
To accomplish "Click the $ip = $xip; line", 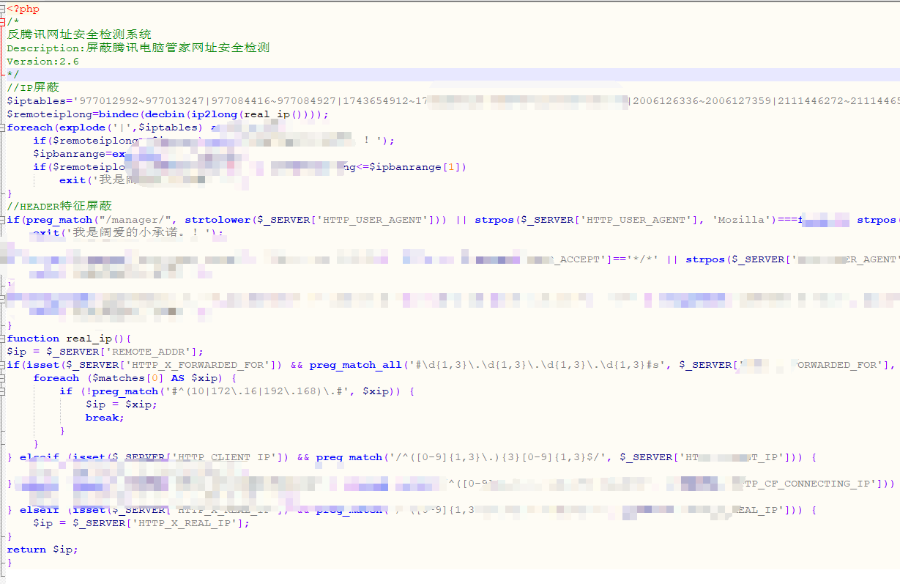I will (121, 405).
